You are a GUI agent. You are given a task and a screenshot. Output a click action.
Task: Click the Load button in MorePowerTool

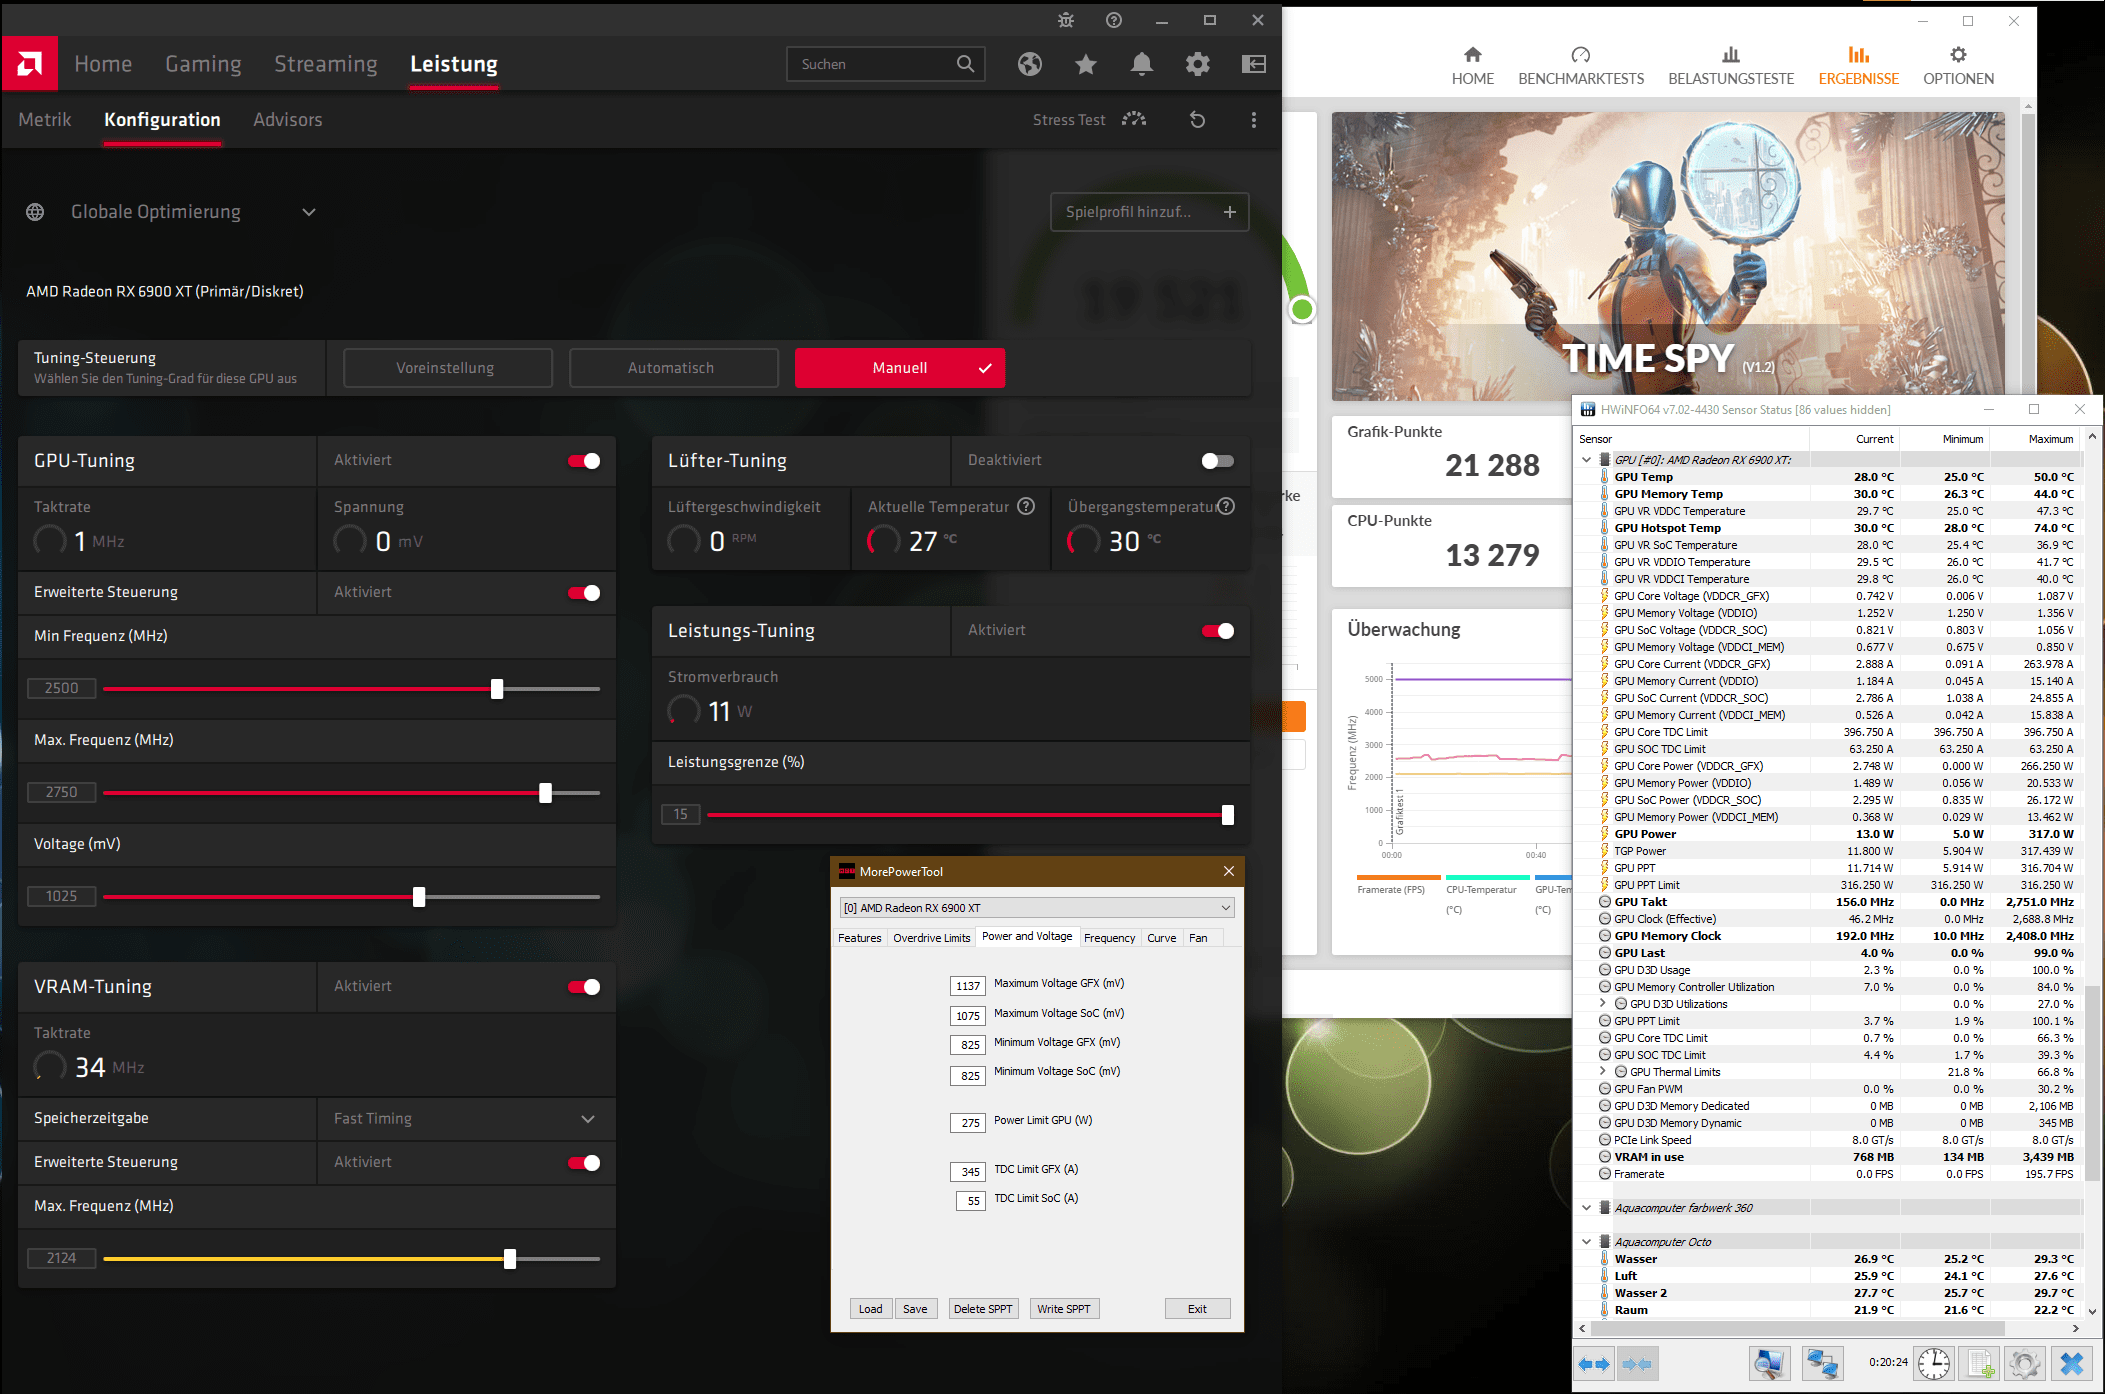pyautogui.click(x=870, y=1309)
